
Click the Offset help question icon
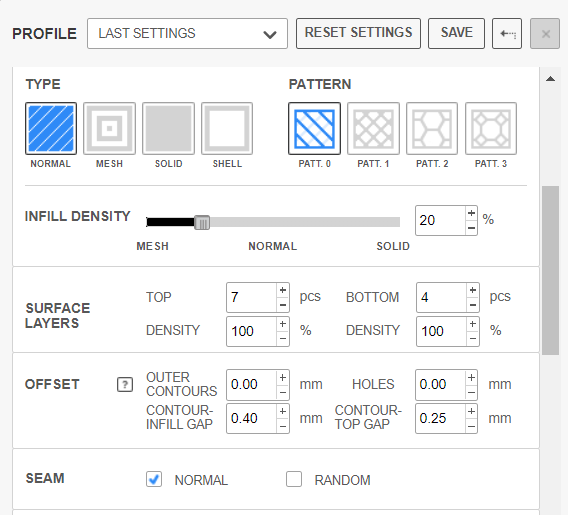point(125,384)
